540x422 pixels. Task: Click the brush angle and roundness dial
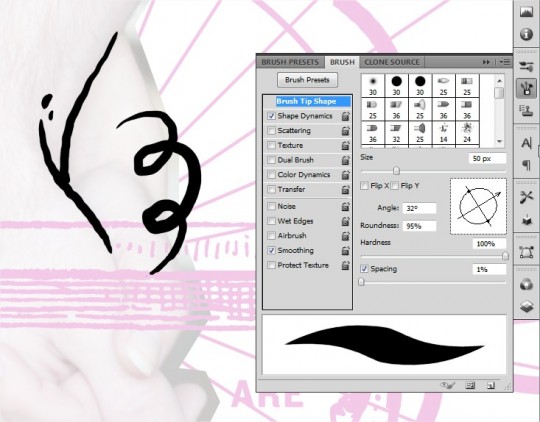pos(478,207)
